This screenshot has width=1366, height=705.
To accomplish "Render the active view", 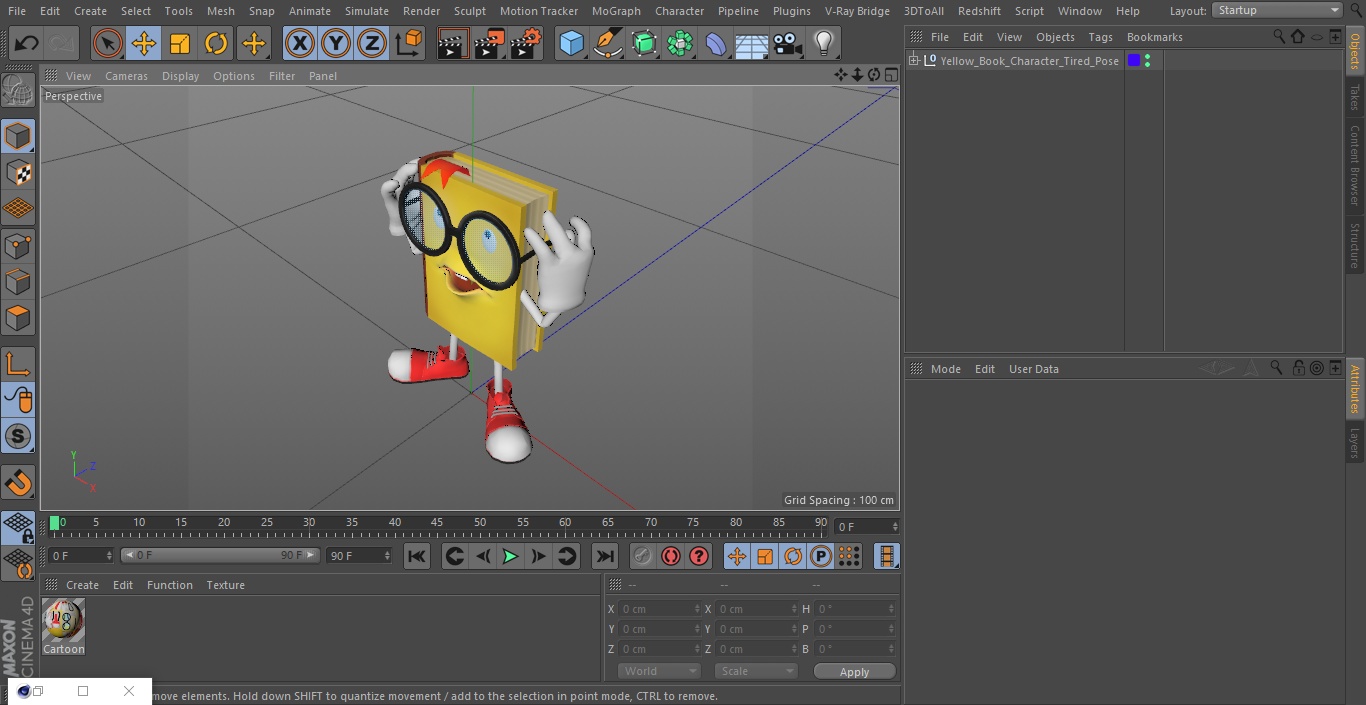I will (x=453, y=43).
